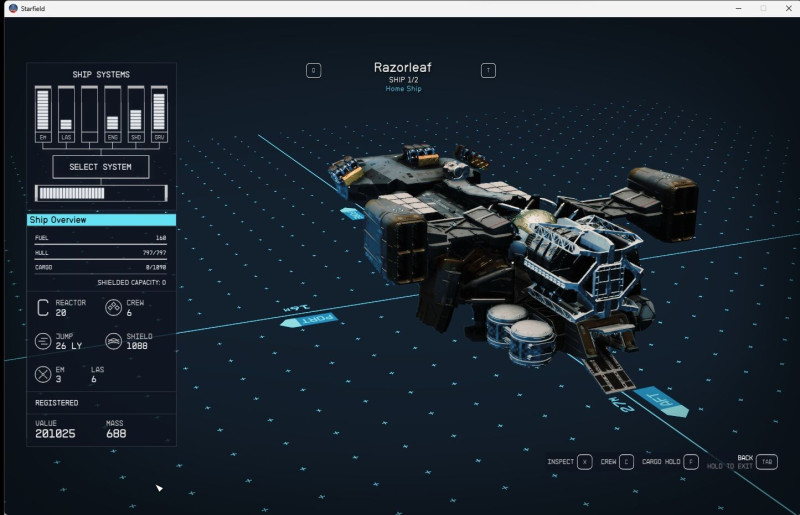Click the REGISTERED status label
Viewport: 800px width, 515px height.
click(x=57, y=403)
